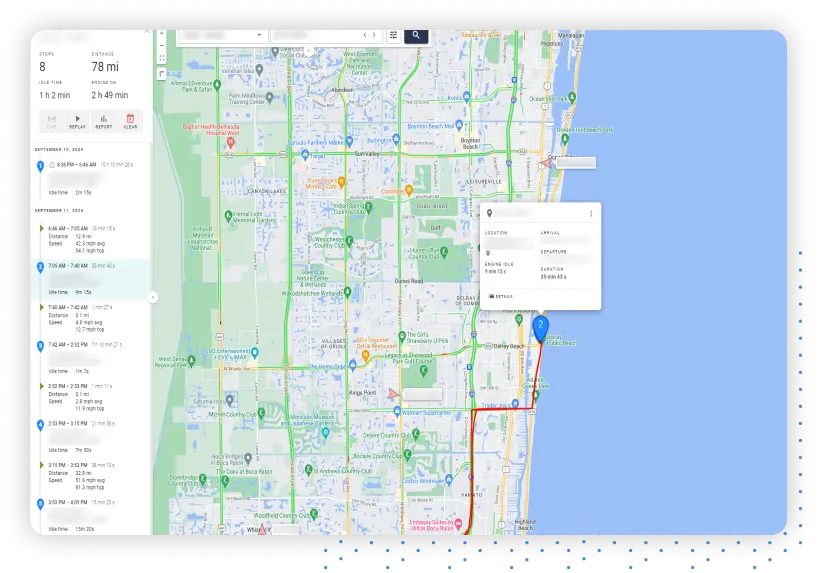Screen dimensions: 817x573
Task: Collapse the trip history side panel
Action: coord(153,297)
